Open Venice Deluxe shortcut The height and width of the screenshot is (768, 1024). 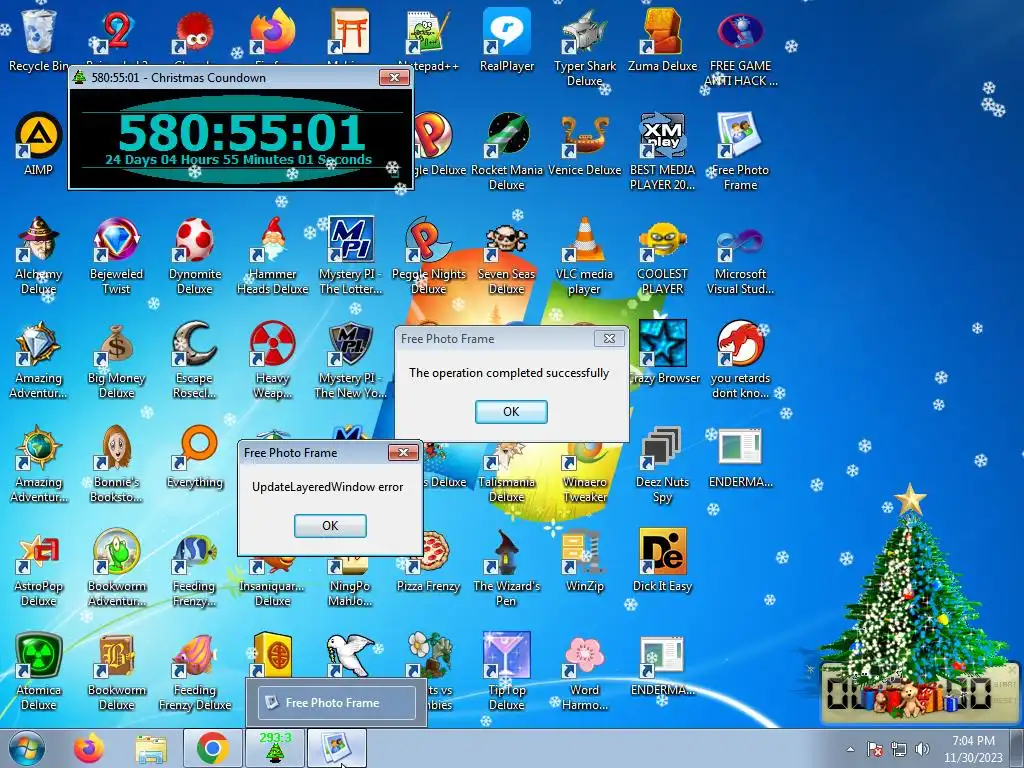[584, 144]
